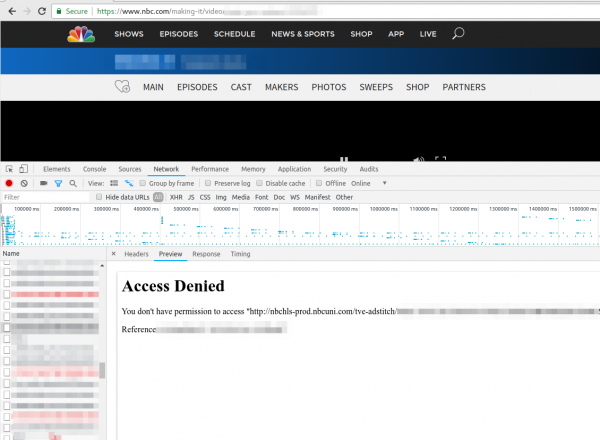Open the Security tab
Screen dimensions: 600x440
pyautogui.click(x=335, y=169)
